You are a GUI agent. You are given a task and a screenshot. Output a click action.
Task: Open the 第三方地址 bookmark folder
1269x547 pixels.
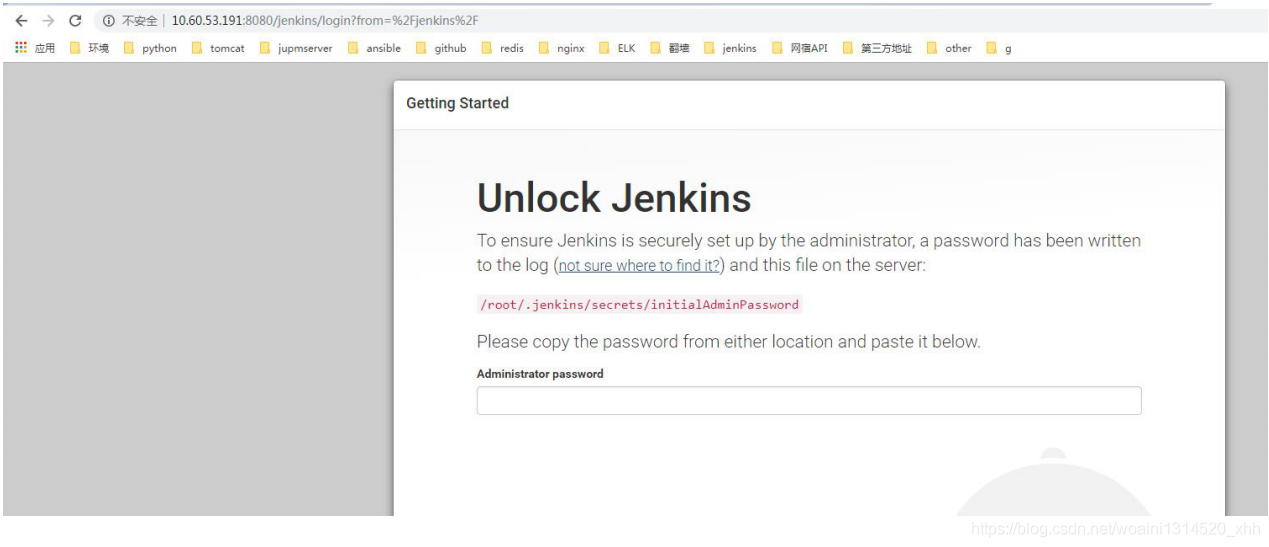(x=877, y=48)
